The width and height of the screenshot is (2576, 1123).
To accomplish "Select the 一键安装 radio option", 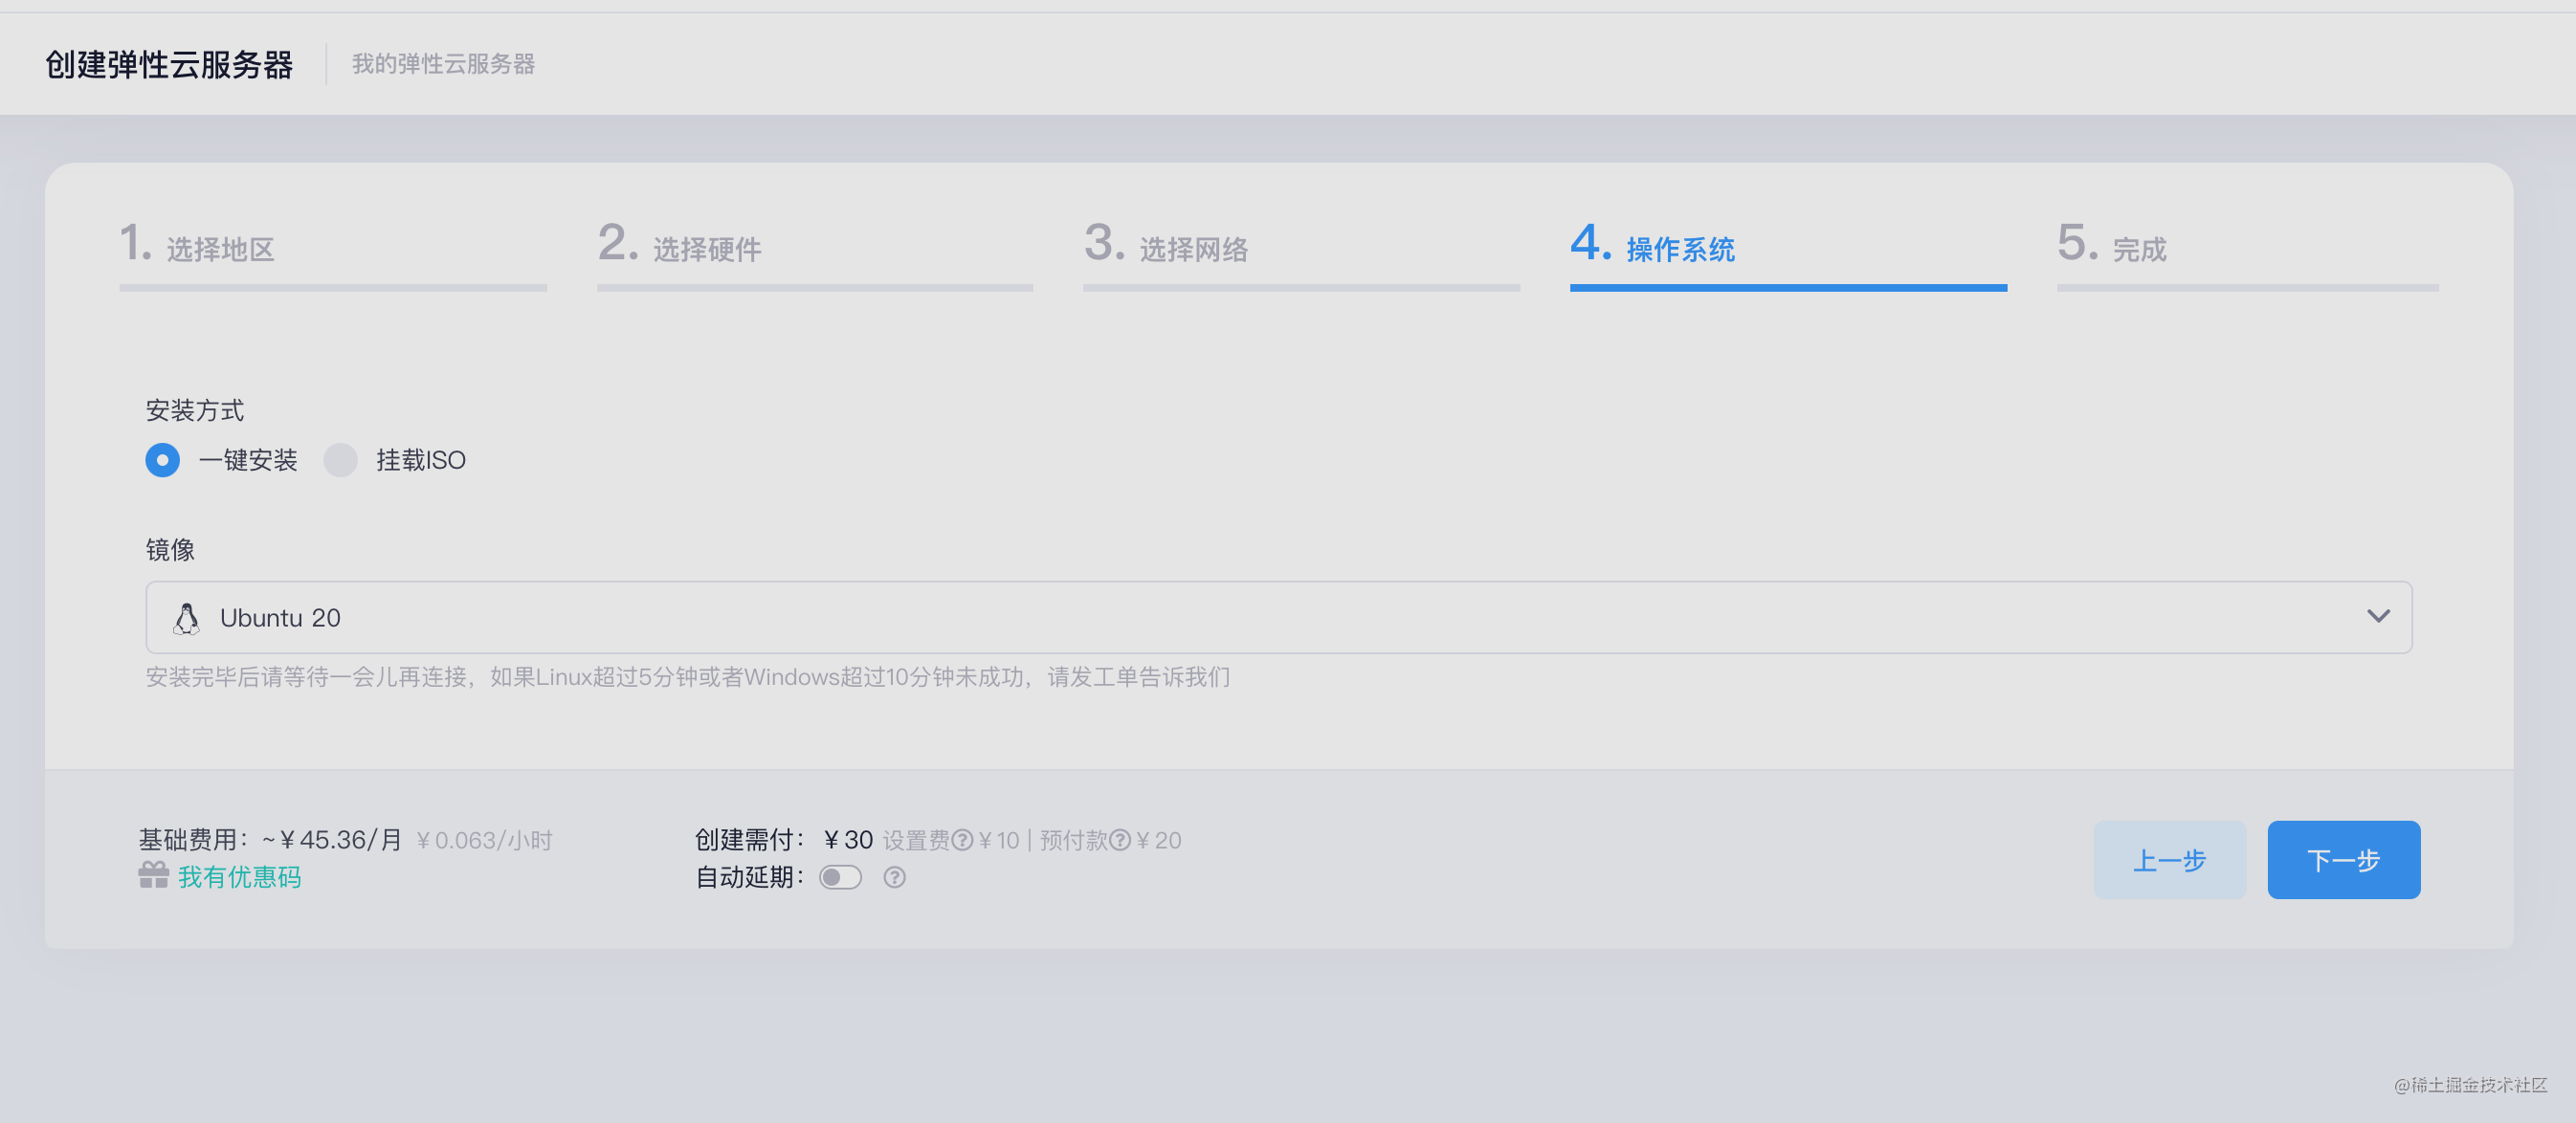I will (162, 460).
